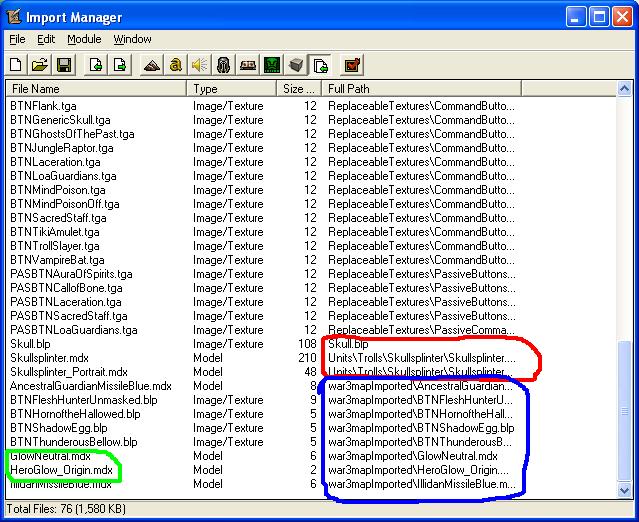
Task: Click the Import File toolbar icon
Action: pos(95,65)
